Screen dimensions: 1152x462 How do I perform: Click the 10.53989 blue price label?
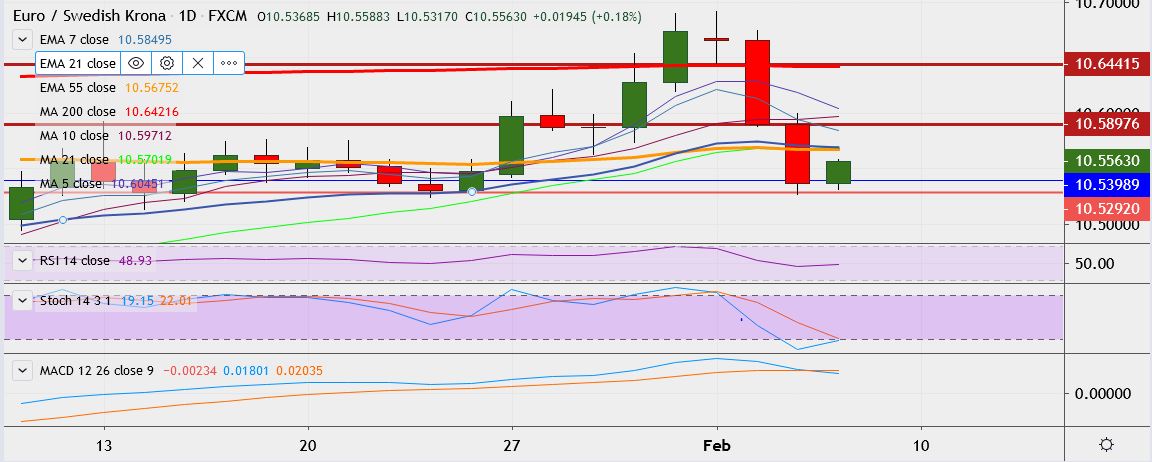[x=1107, y=184]
